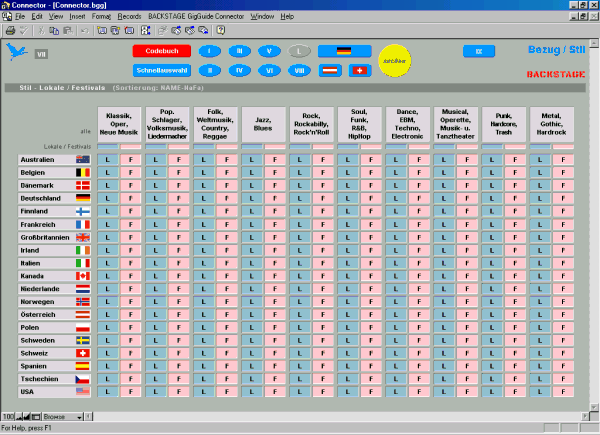This screenshot has width=600, height=435.
Task: Expand the Window menu
Action: coord(262,17)
